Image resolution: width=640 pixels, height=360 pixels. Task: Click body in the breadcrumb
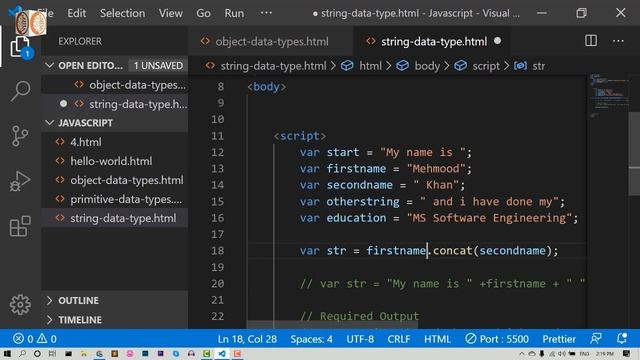tap(427, 66)
